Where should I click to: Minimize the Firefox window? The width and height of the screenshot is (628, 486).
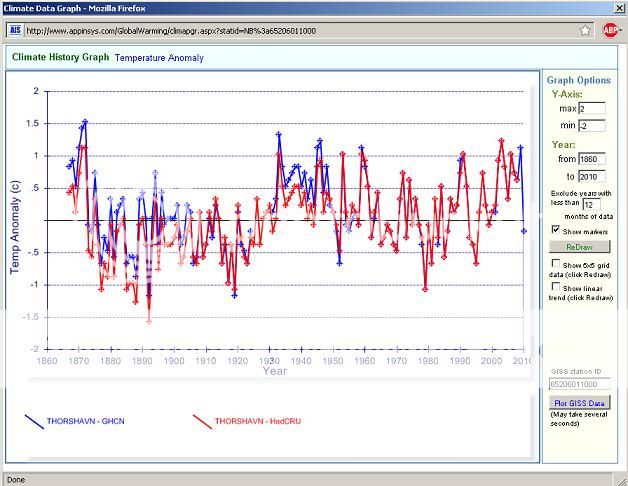point(584,8)
